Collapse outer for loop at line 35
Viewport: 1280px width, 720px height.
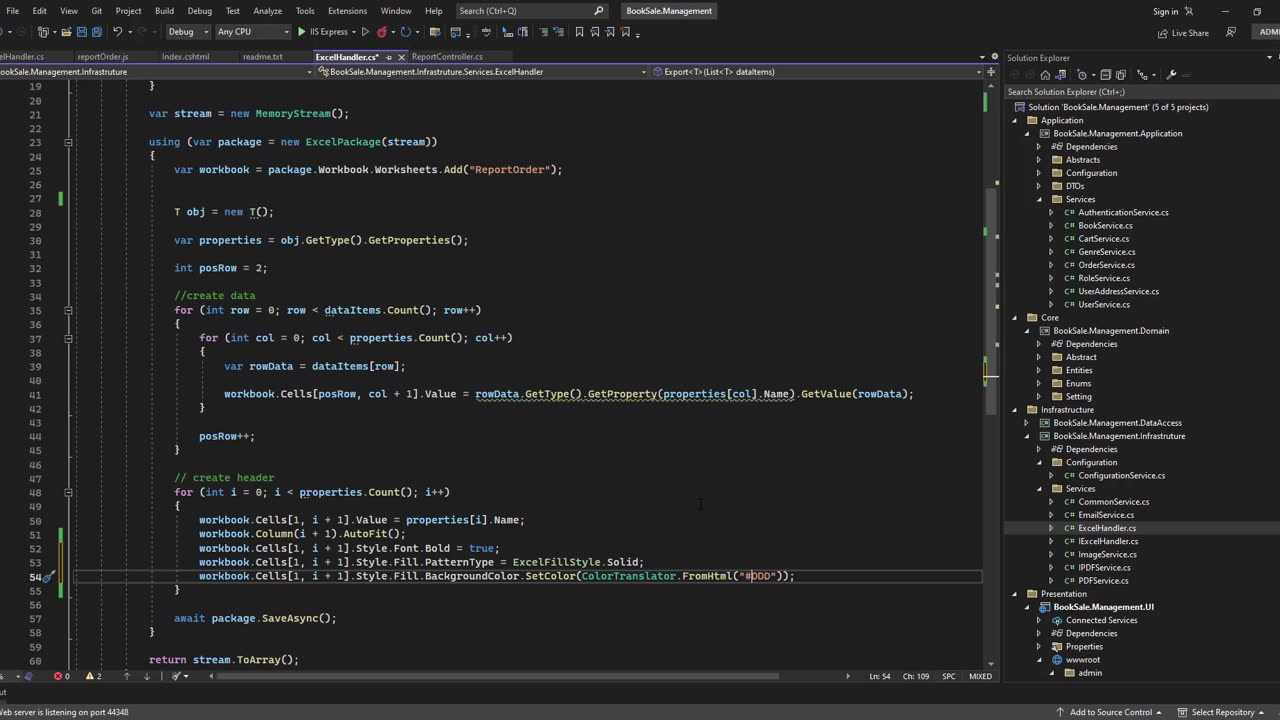tap(68, 310)
